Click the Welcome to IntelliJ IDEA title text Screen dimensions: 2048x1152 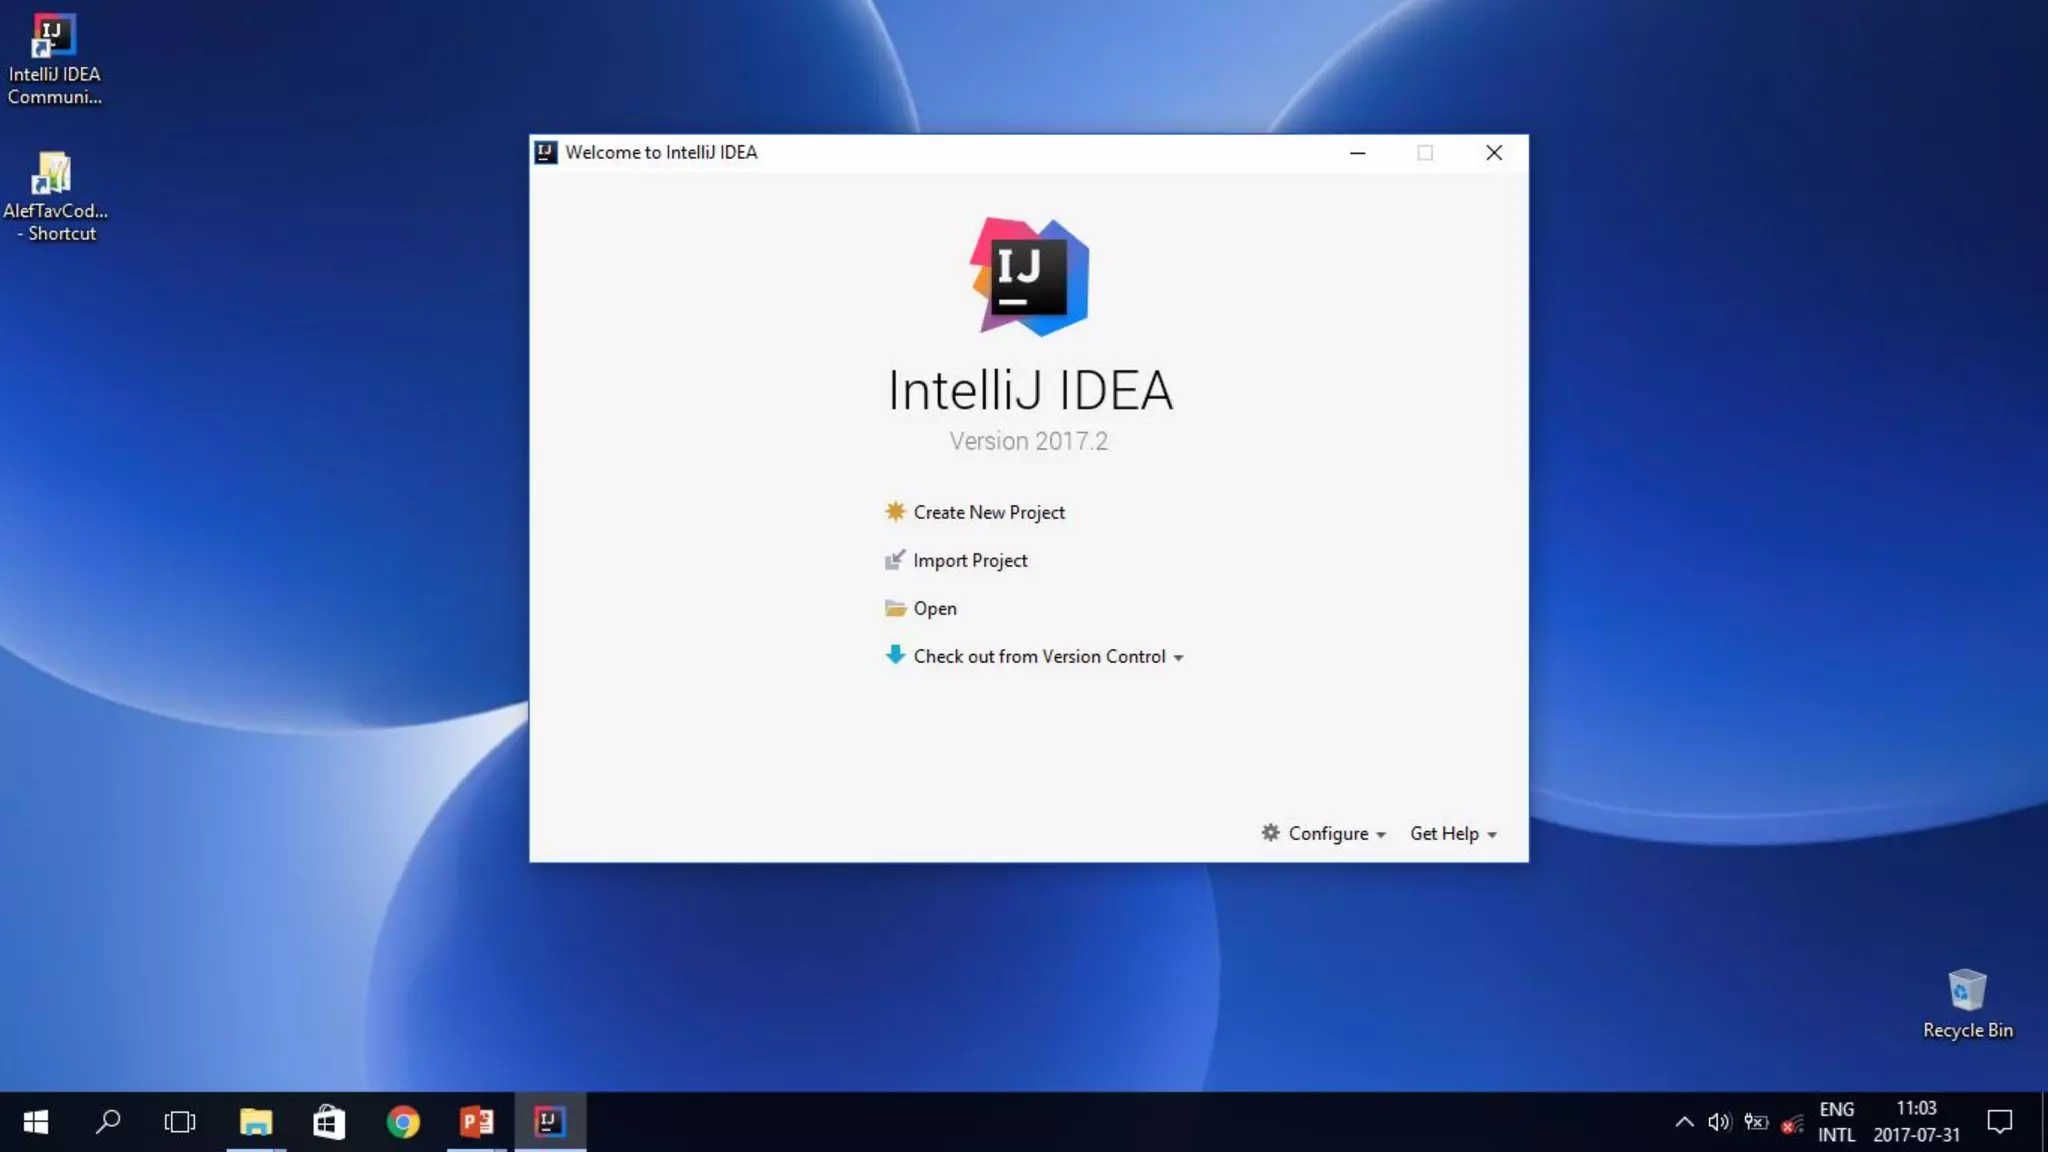(x=661, y=152)
